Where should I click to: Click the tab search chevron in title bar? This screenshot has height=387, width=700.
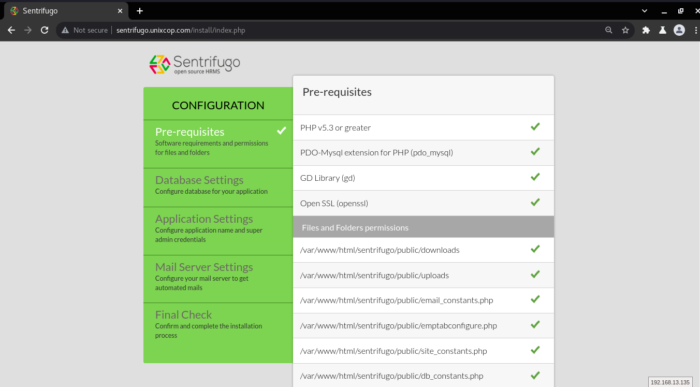(644, 11)
